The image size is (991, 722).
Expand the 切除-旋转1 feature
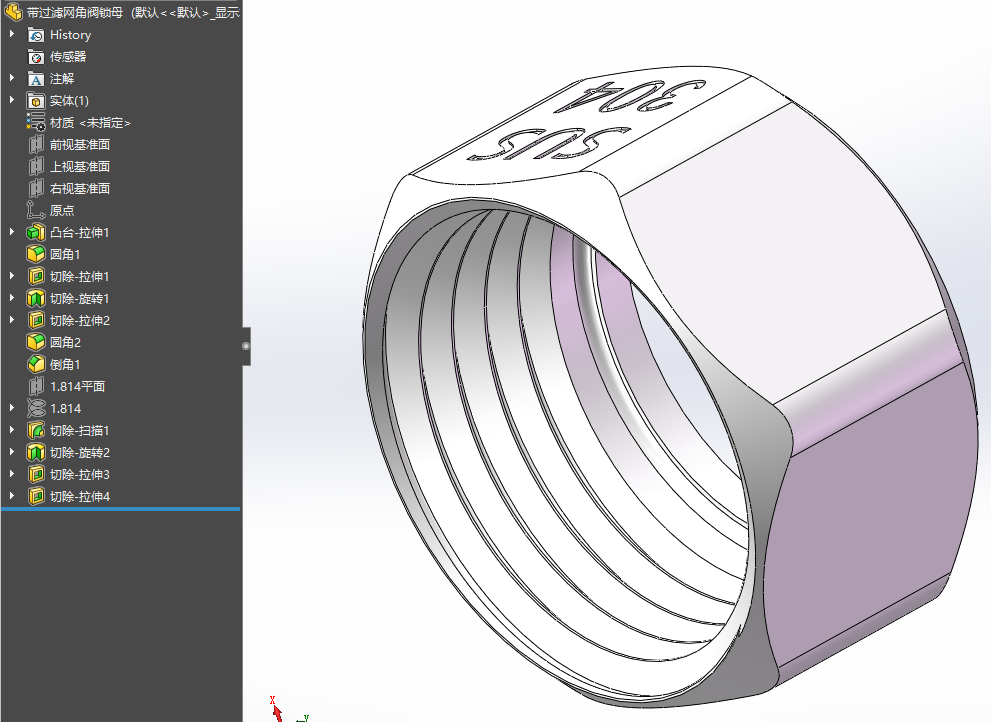point(11,298)
